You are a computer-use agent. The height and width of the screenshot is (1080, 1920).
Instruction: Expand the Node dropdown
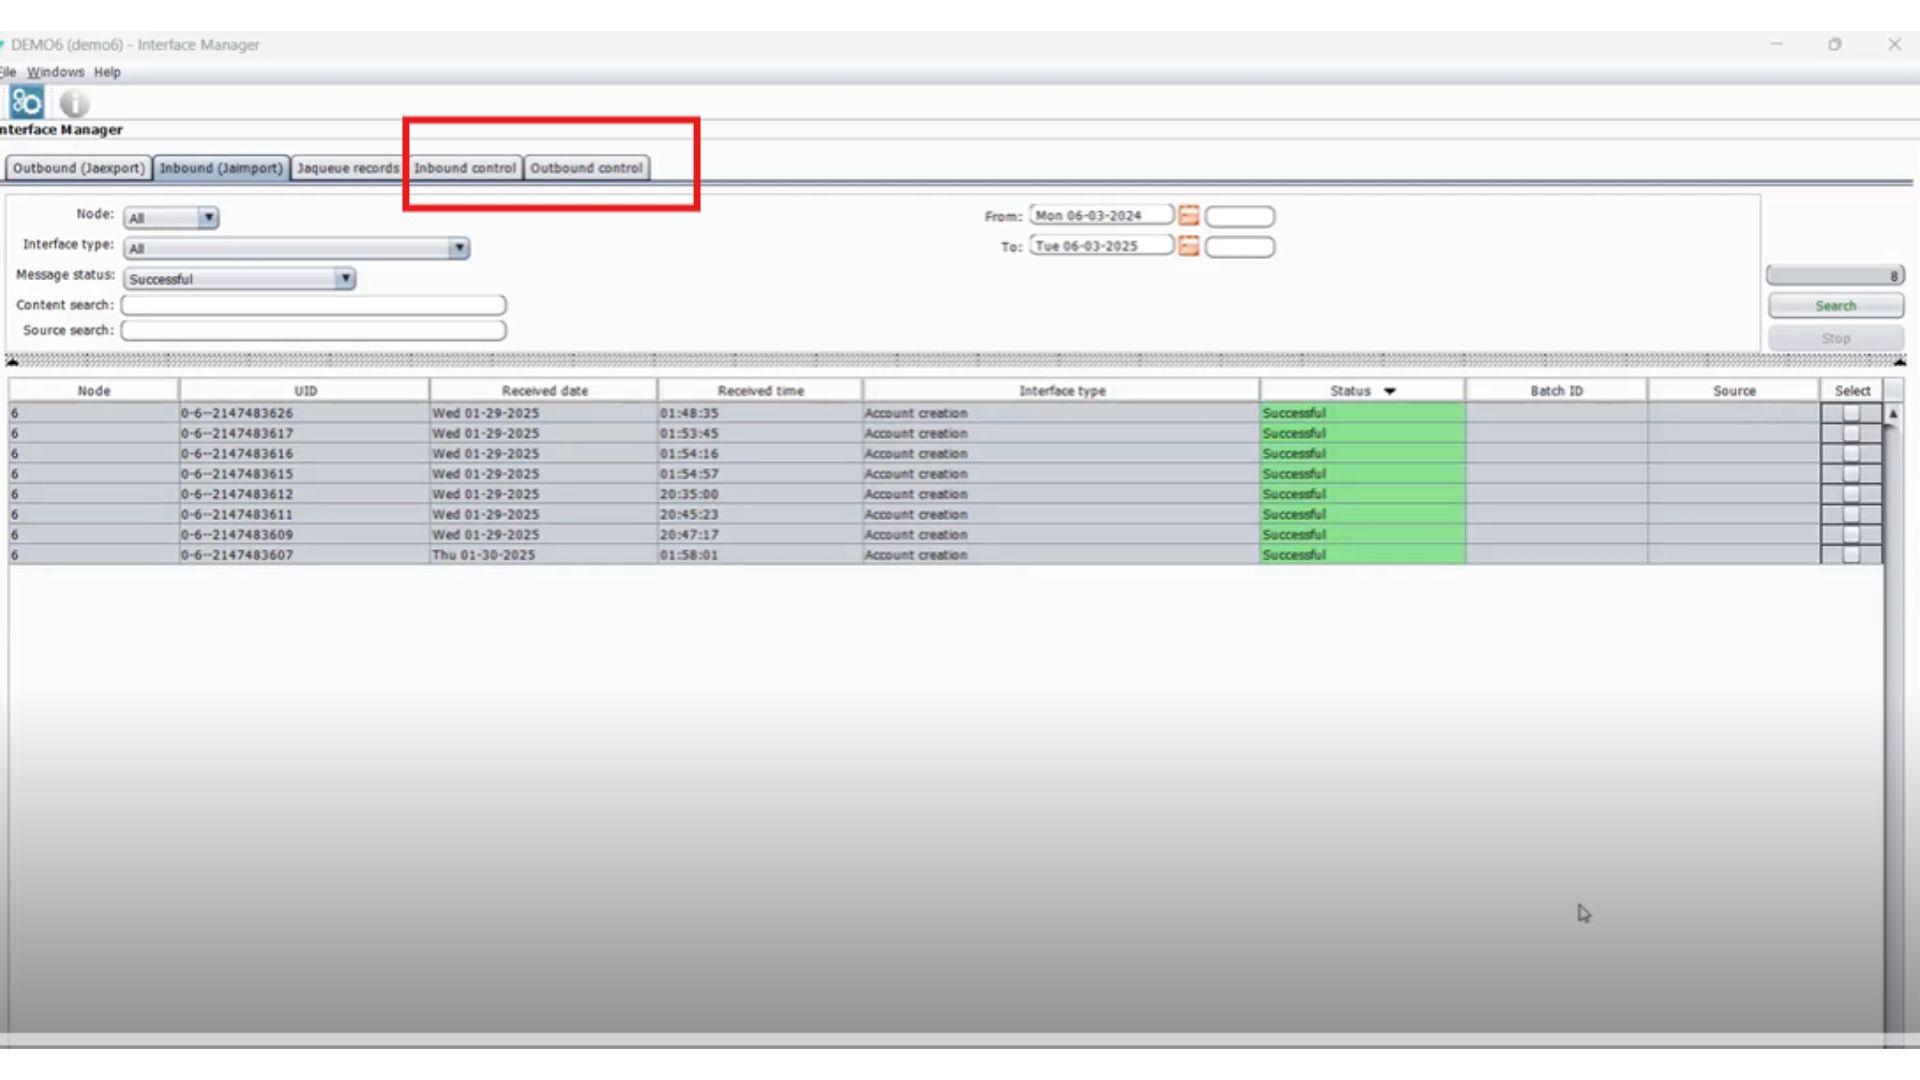(208, 217)
